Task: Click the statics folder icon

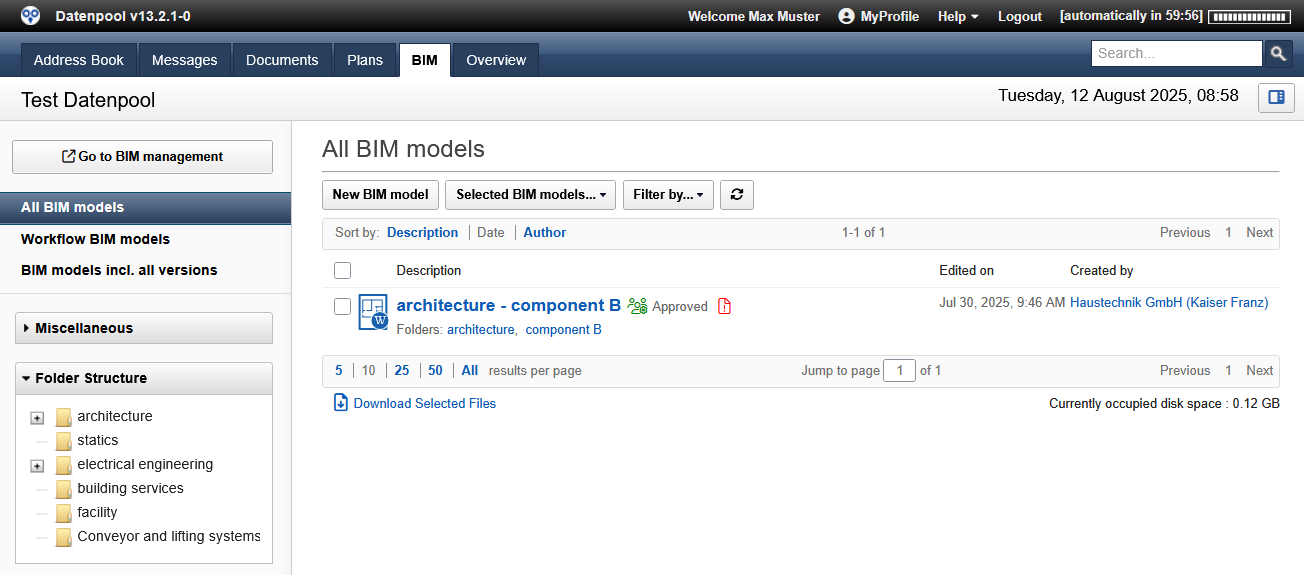Action: click(64, 441)
